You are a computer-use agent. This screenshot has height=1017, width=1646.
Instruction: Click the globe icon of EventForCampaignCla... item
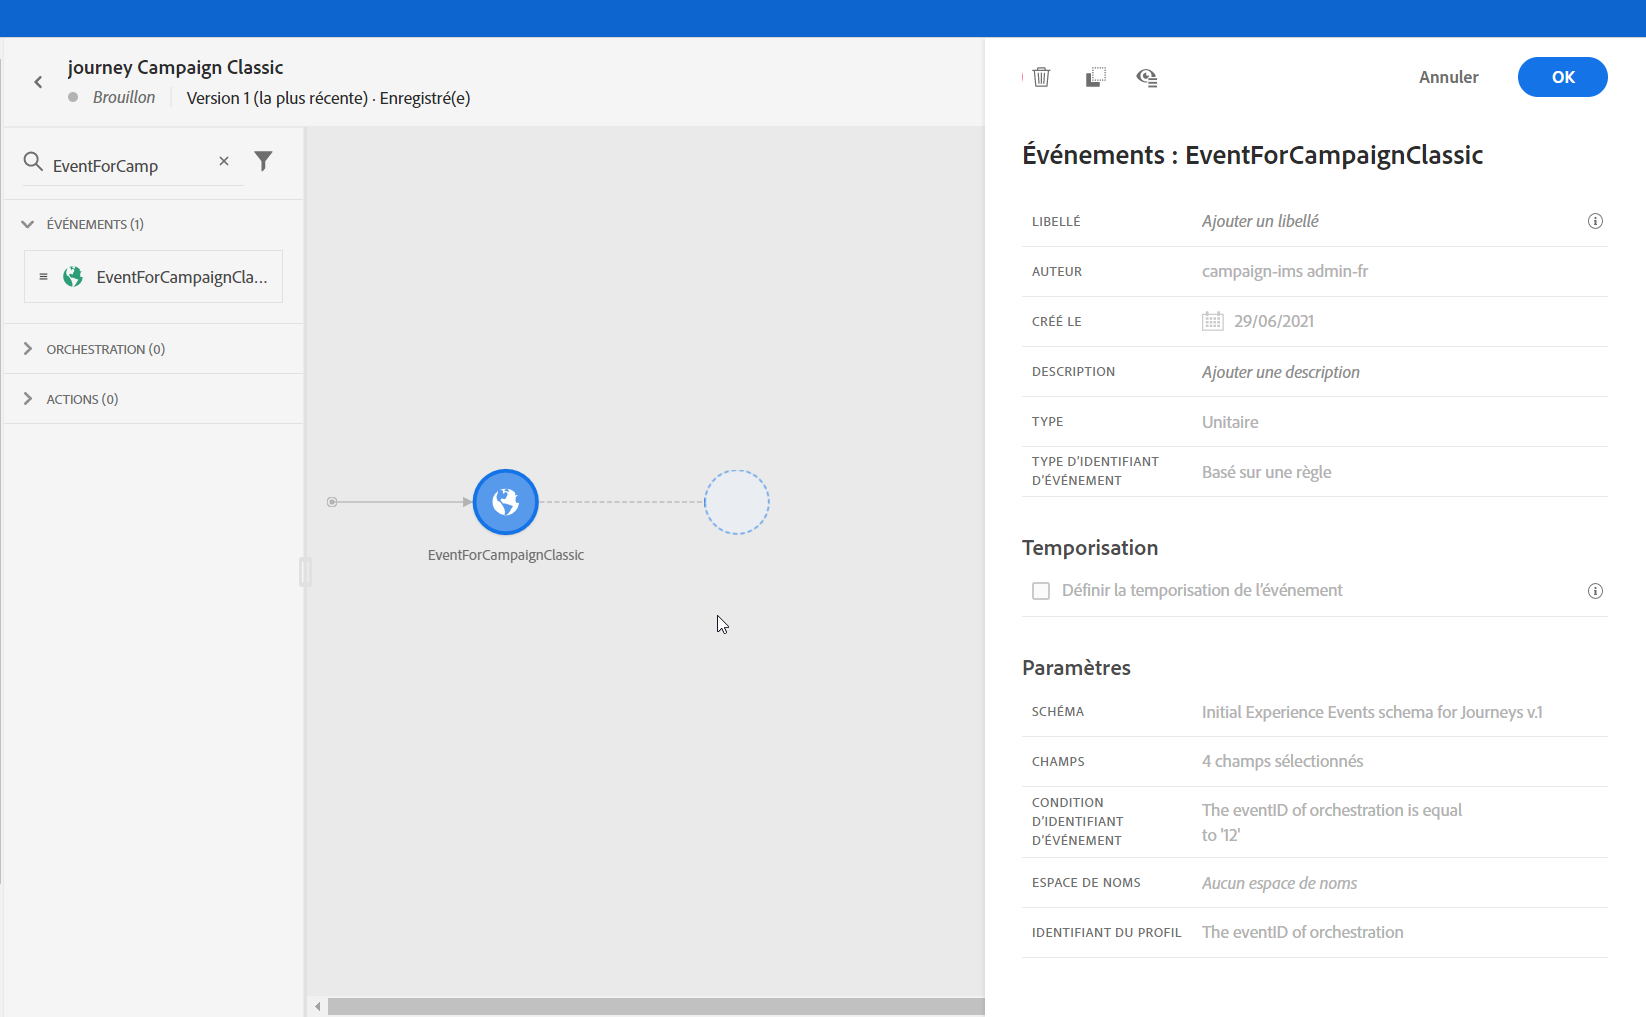[x=73, y=277]
